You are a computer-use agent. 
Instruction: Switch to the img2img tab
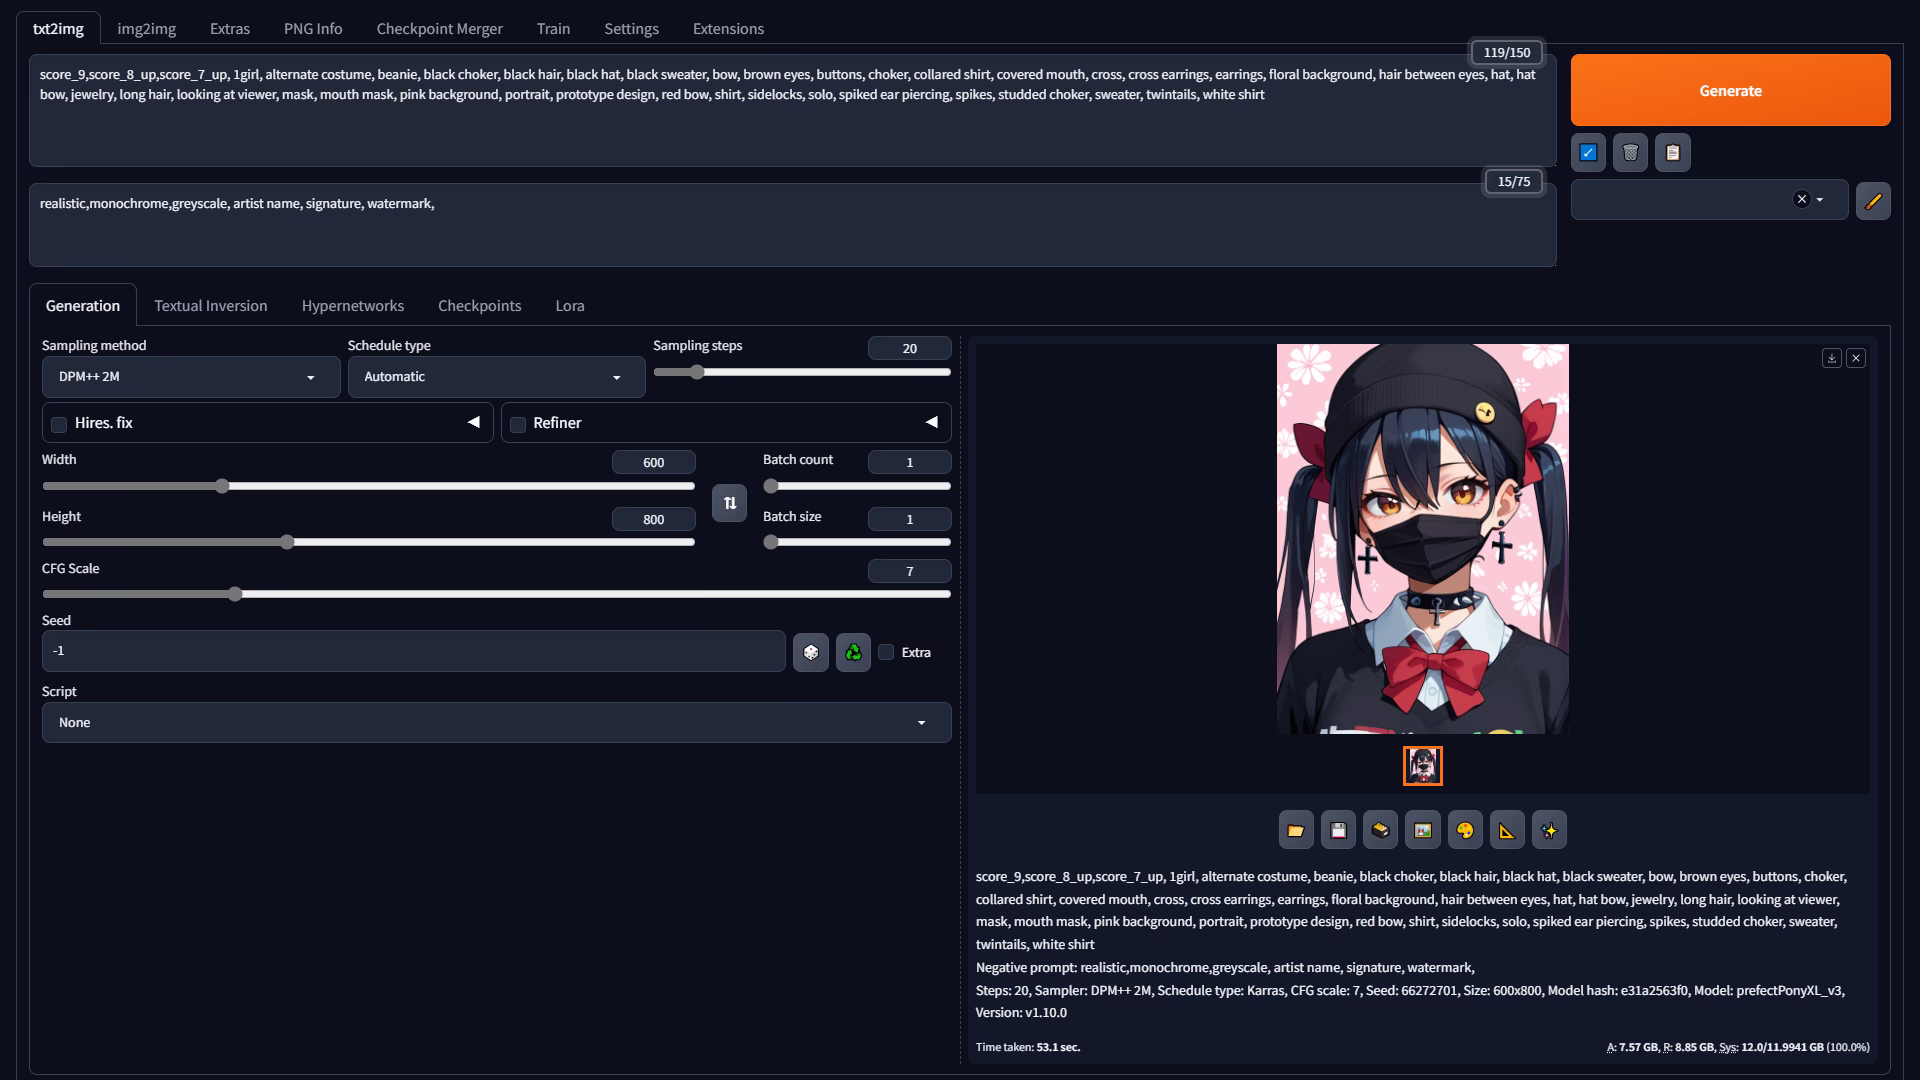(x=146, y=28)
